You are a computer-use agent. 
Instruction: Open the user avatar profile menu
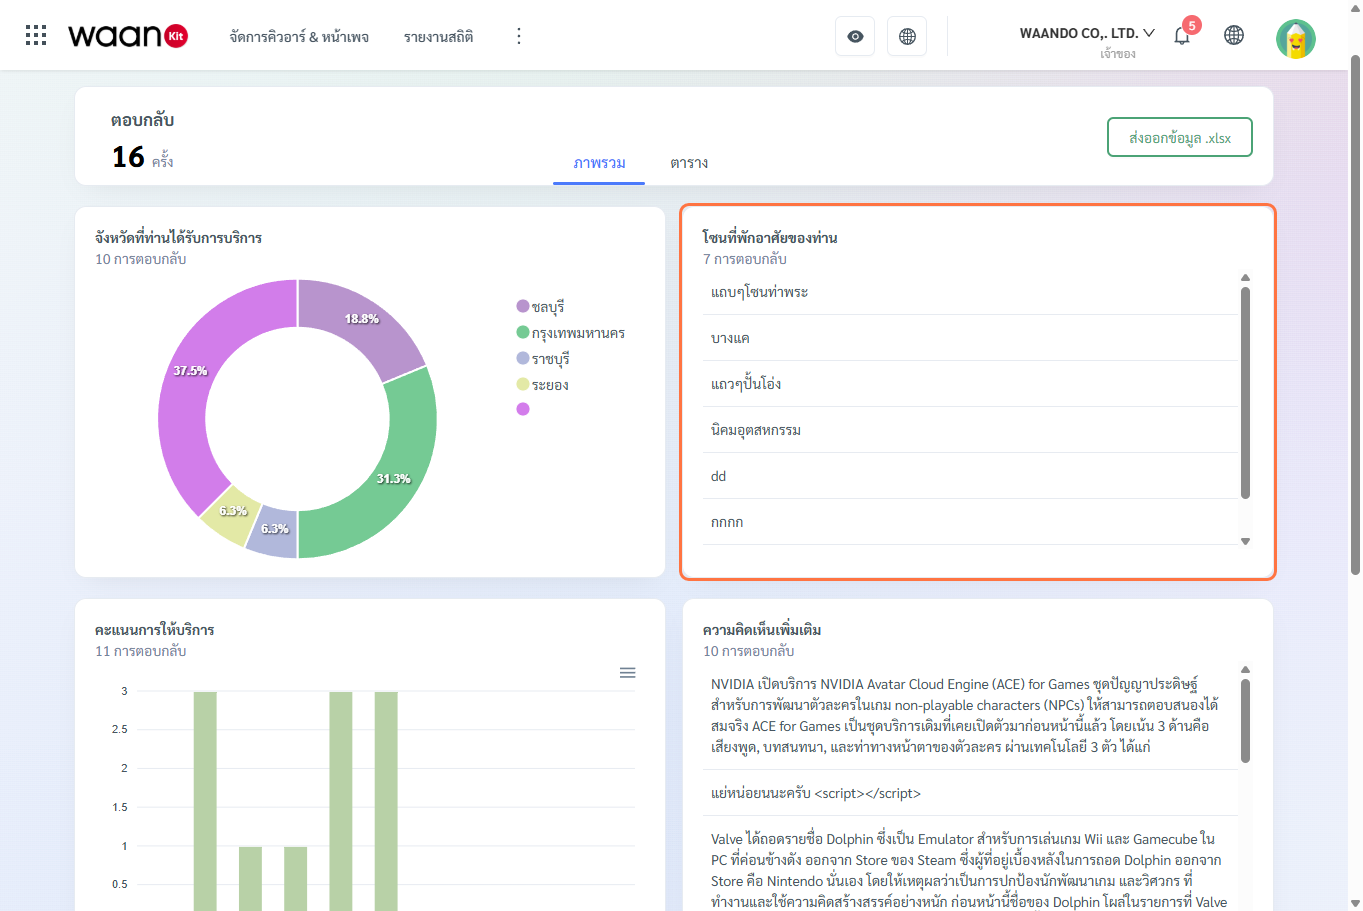1296,38
